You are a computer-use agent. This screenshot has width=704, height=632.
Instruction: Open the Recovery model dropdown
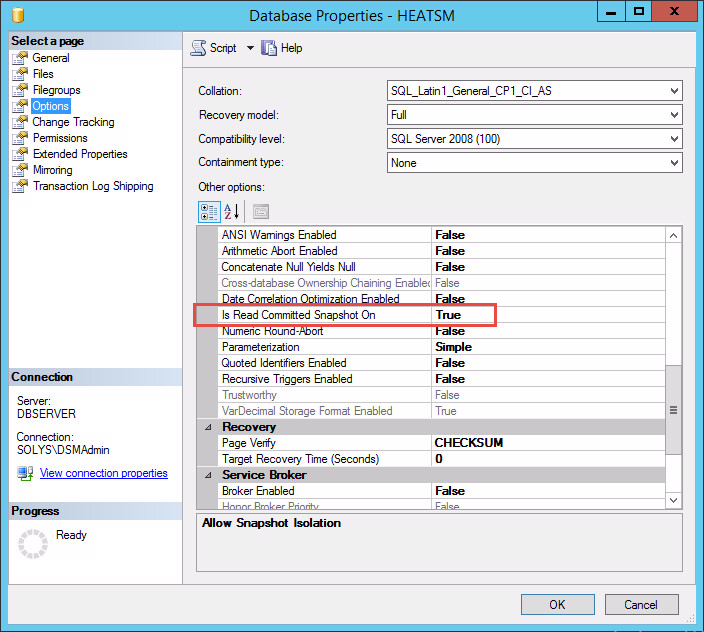coord(673,115)
